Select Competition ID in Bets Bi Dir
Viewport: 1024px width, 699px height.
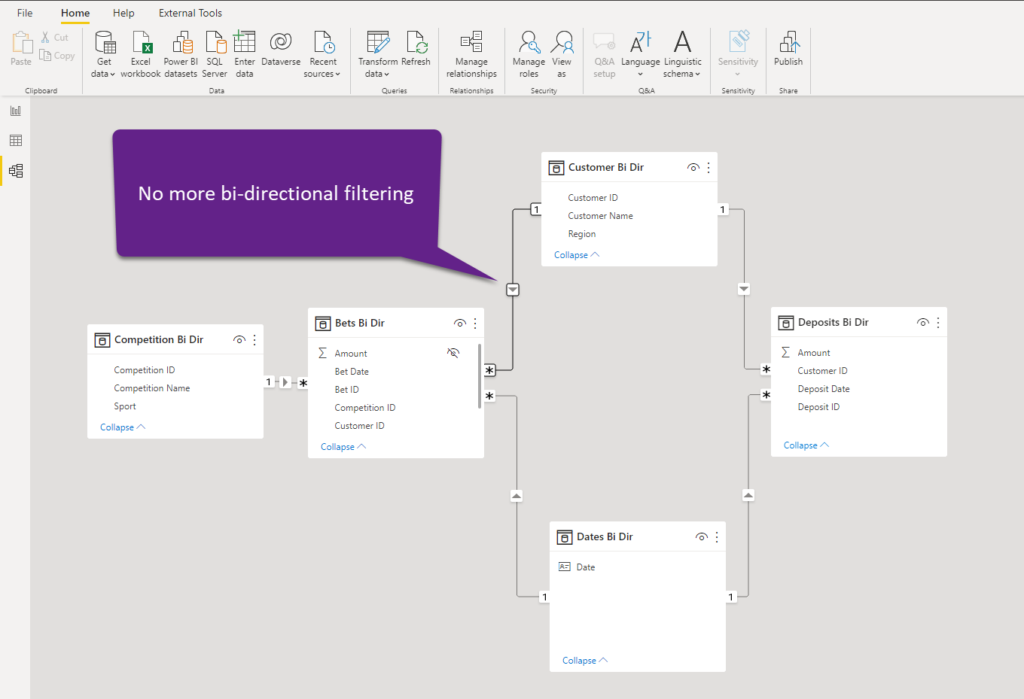[364, 408]
